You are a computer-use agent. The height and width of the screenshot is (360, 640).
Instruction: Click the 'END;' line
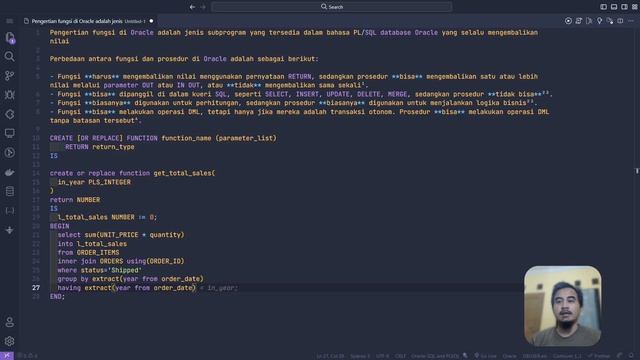tap(57, 296)
